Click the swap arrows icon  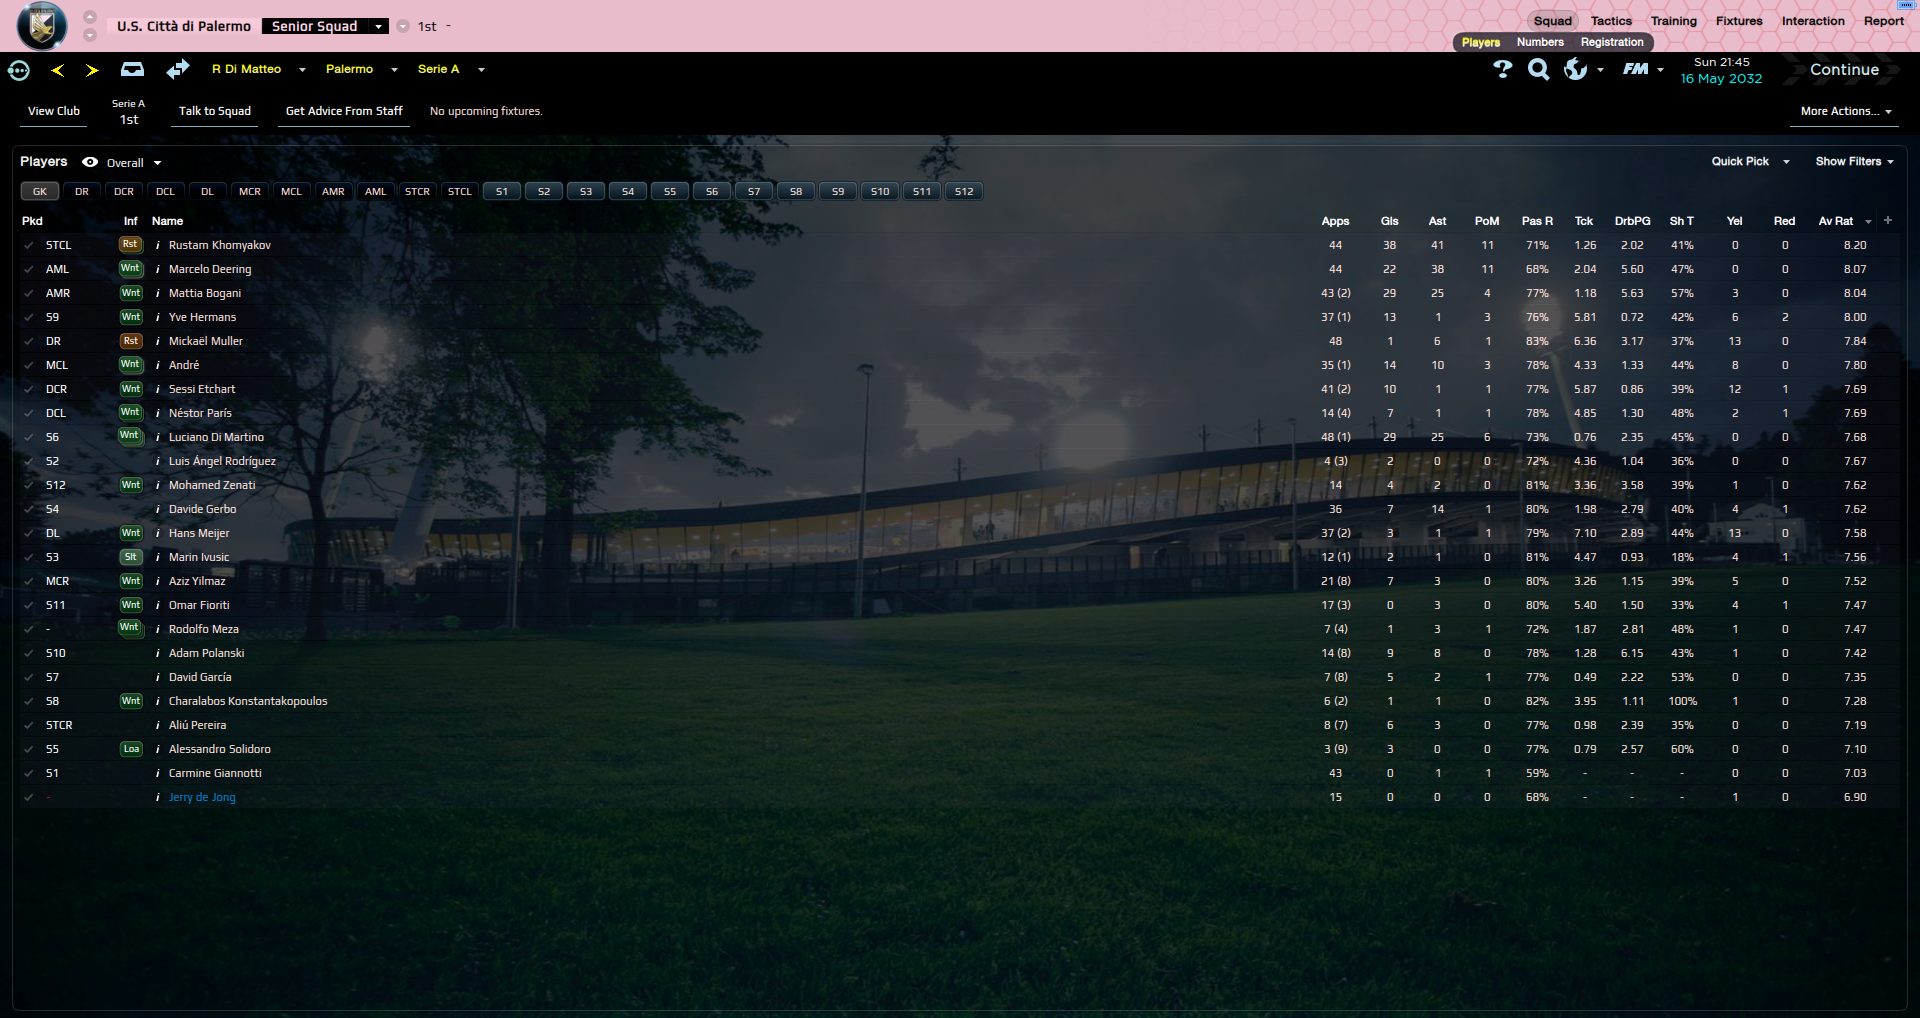pyautogui.click(x=178, y=69)
